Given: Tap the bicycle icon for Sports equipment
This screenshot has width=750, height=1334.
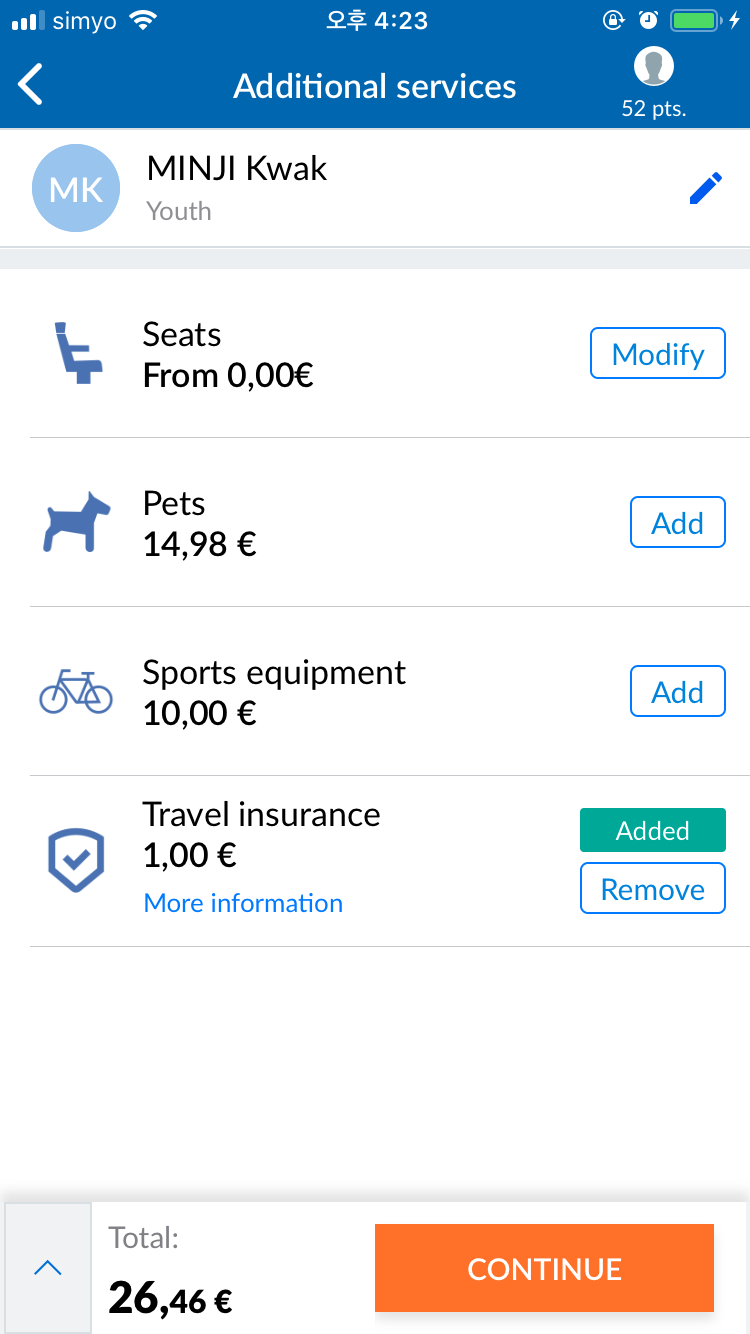Looking at the screenshot, I should 76,691.
